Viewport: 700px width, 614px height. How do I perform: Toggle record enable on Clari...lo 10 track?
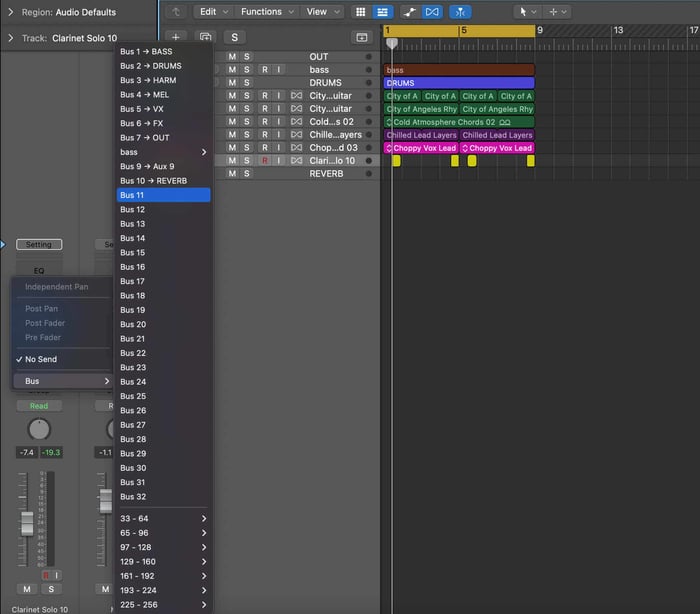tap(265, 160)
